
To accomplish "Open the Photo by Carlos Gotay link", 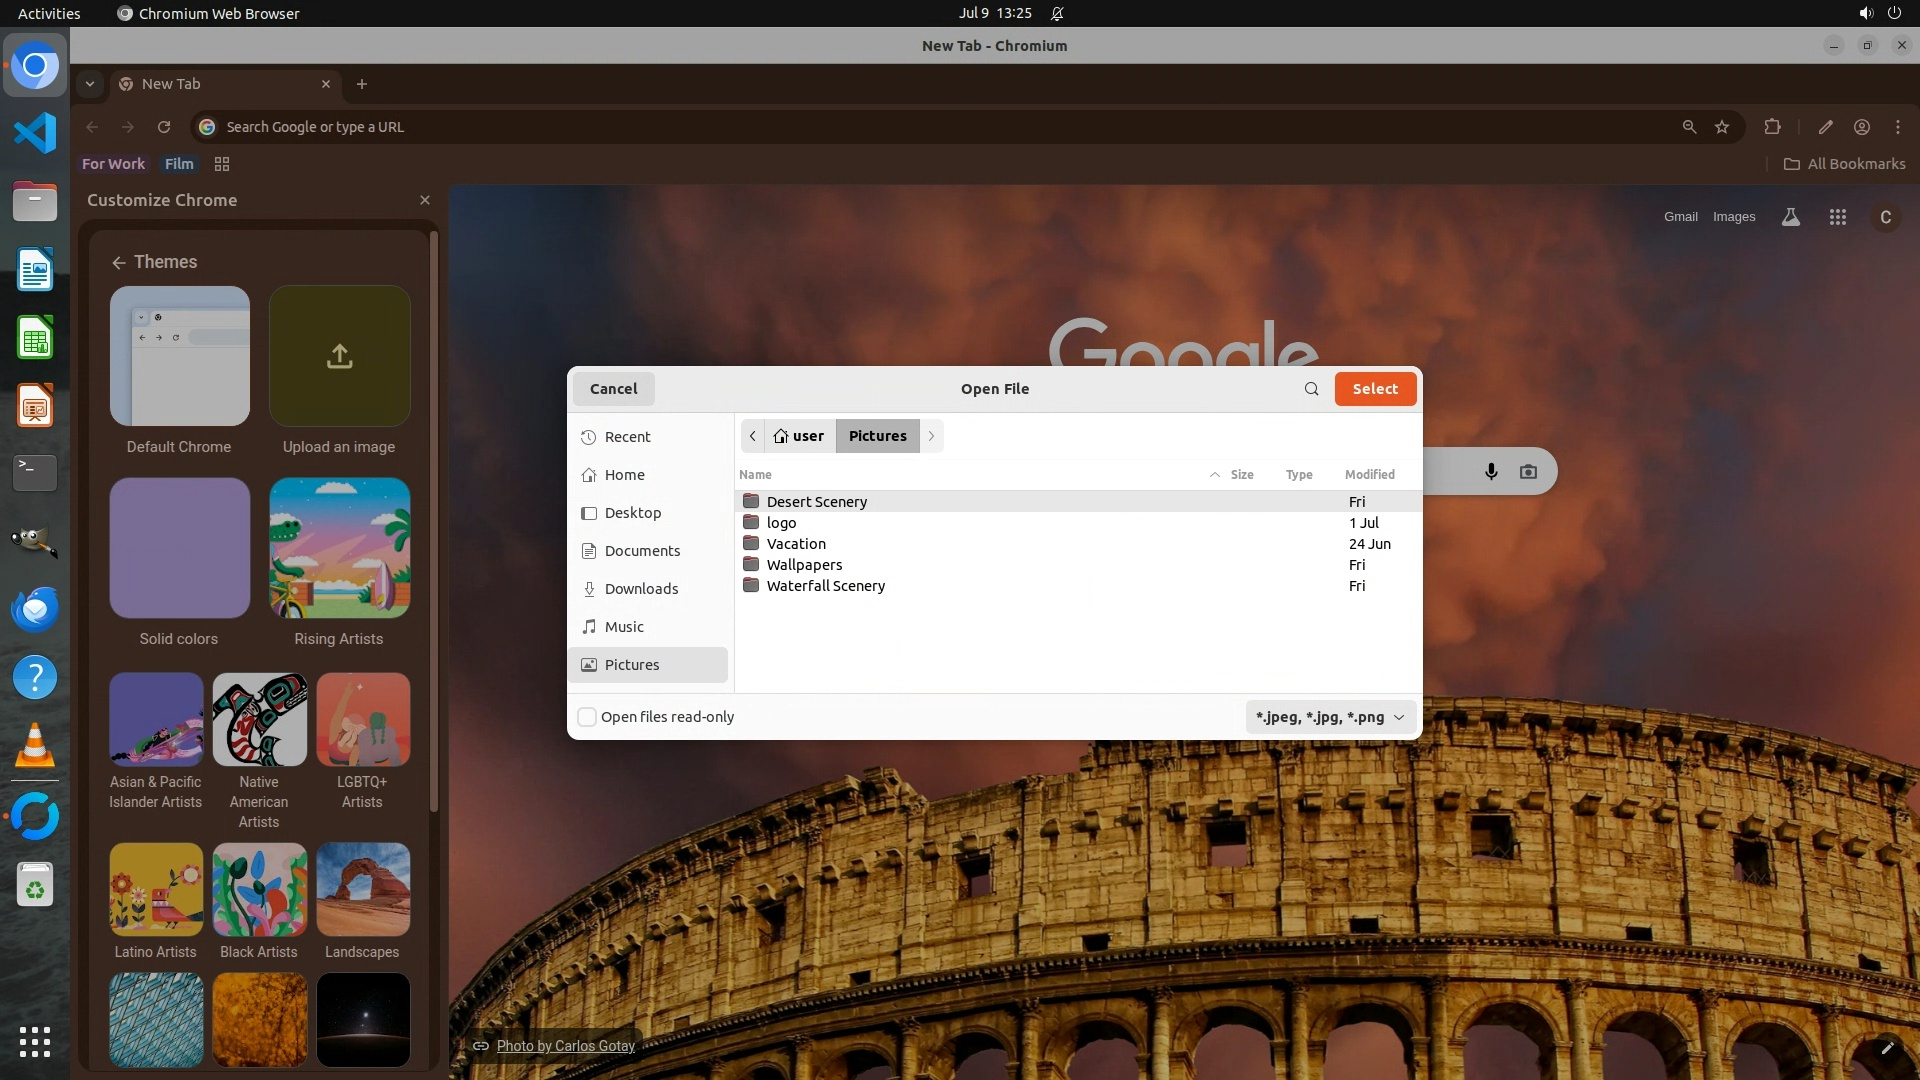I will pyautogui.click(x=565, y=1046).
